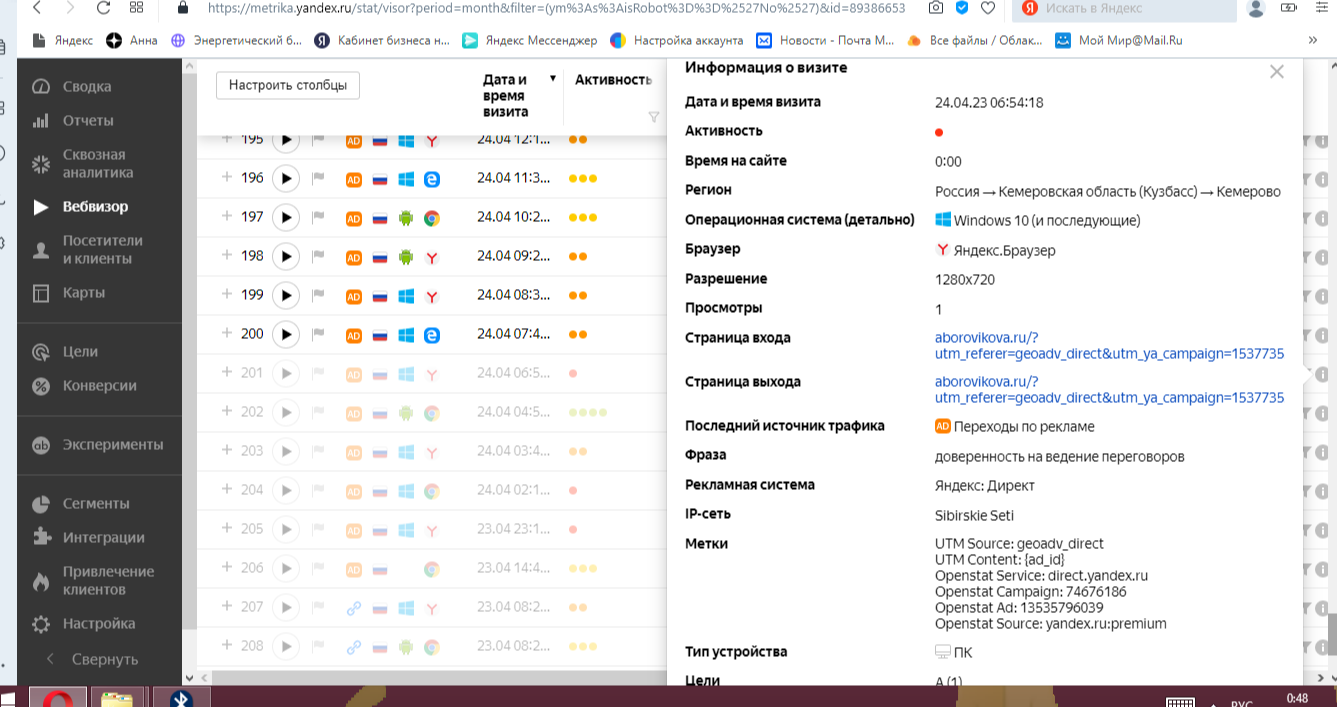Click the Android OS icon in row 198
This screenshot has height=707, width=1337.
tap(405, 257)
